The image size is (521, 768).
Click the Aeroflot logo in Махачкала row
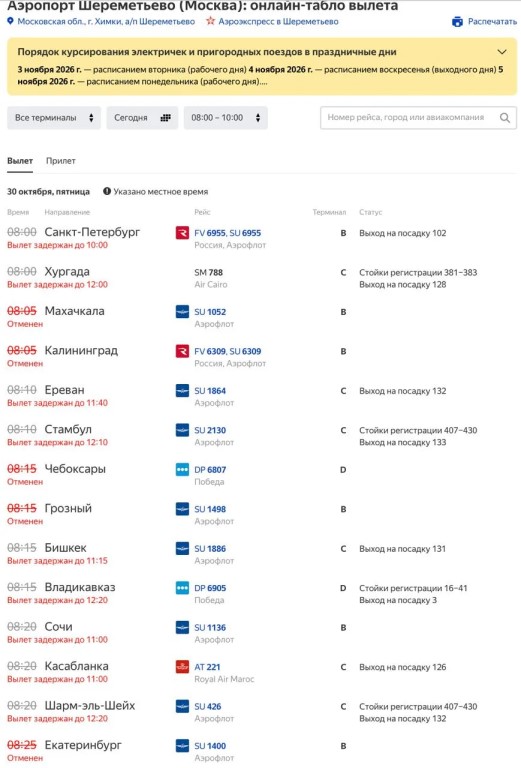click(x=182, y=311)
